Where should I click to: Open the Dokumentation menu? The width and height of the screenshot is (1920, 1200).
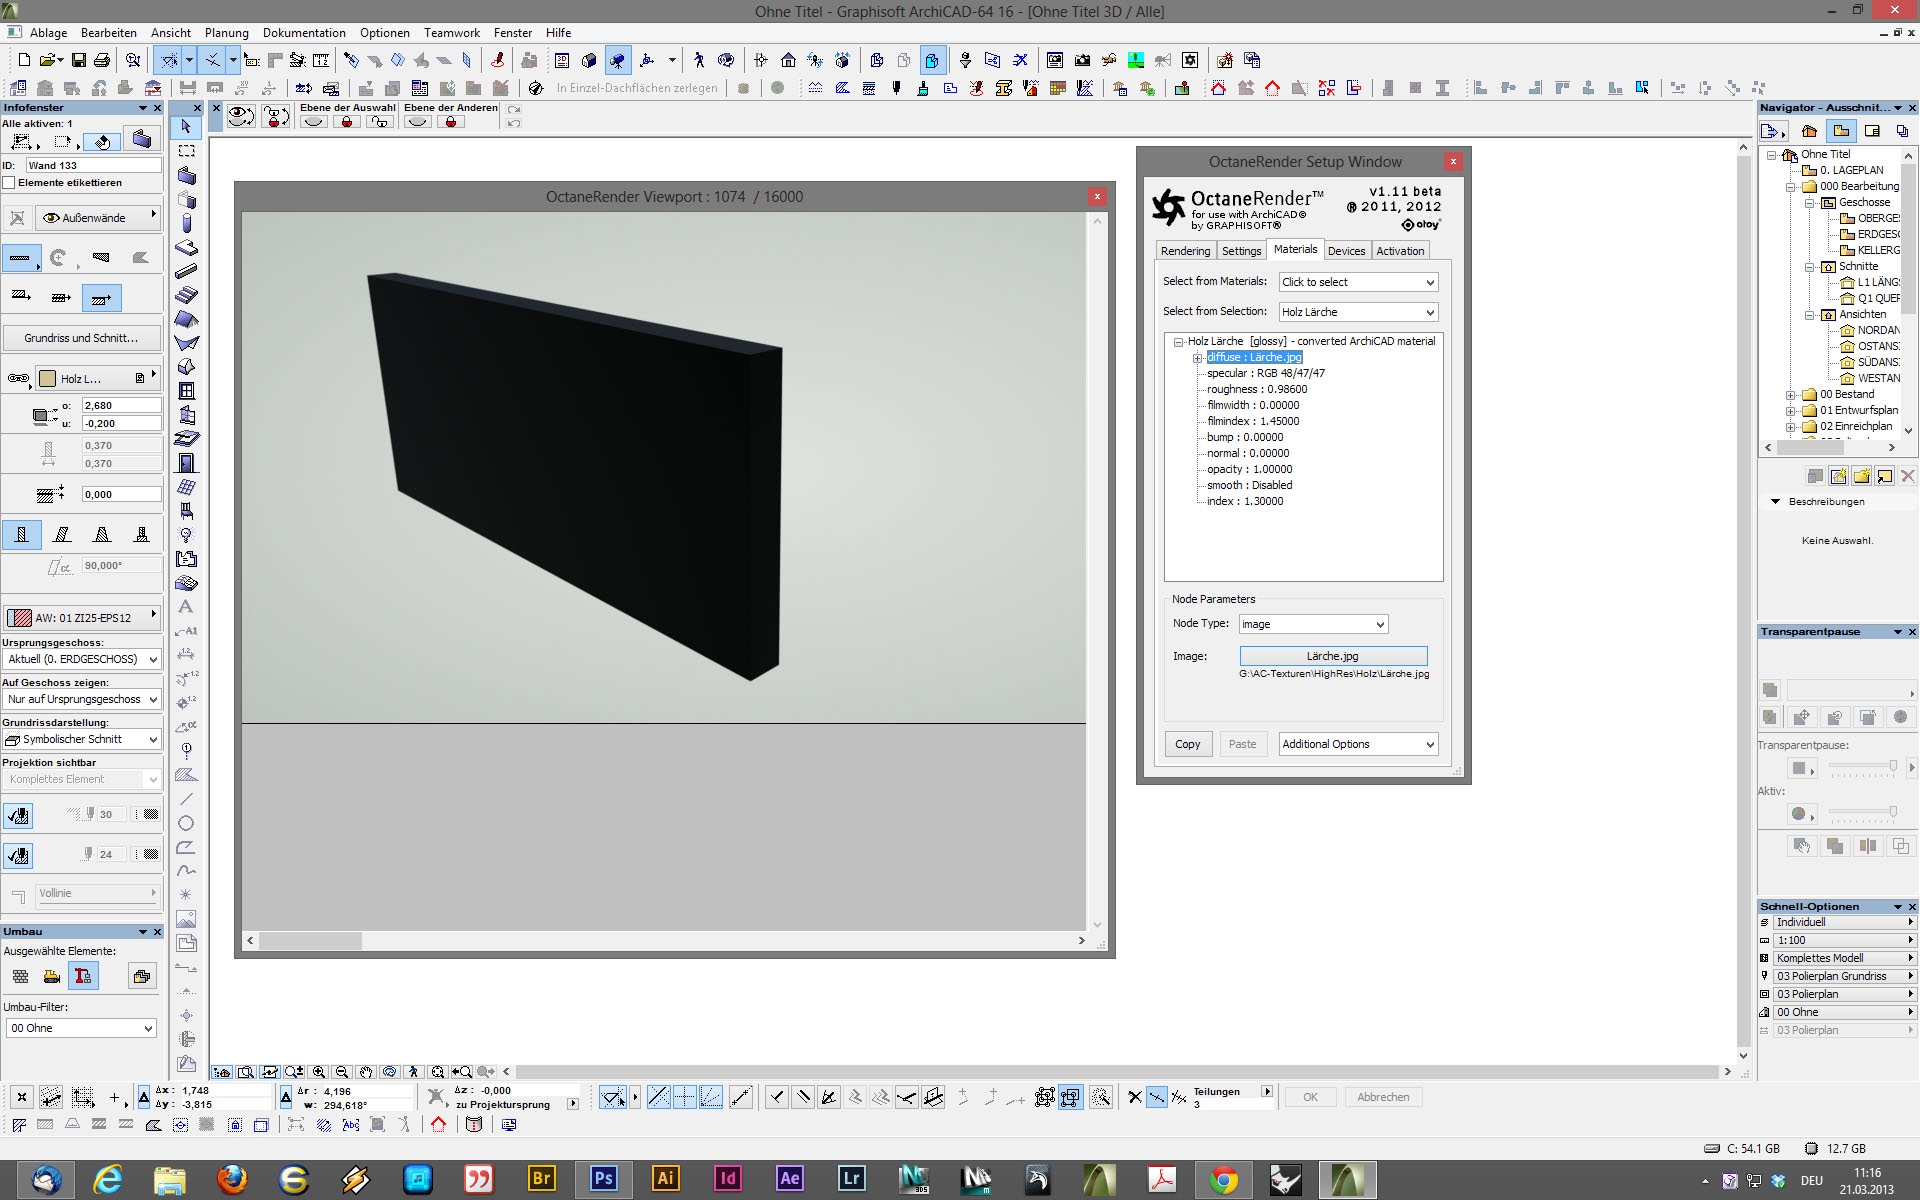pyautogui.click(x=304, y=33)
